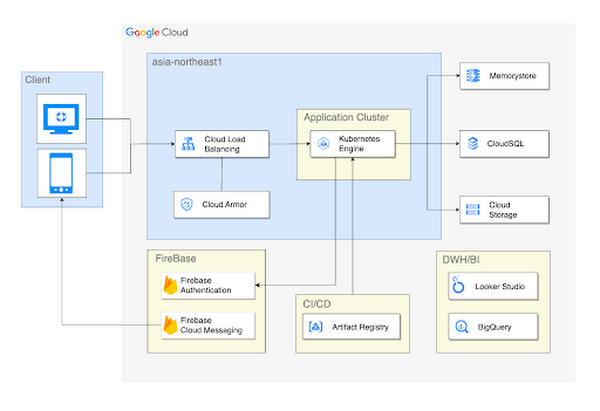Select the Cloud Load Balancing label
The width and height of the screenshot is (600, 411).
click(225, 144)
